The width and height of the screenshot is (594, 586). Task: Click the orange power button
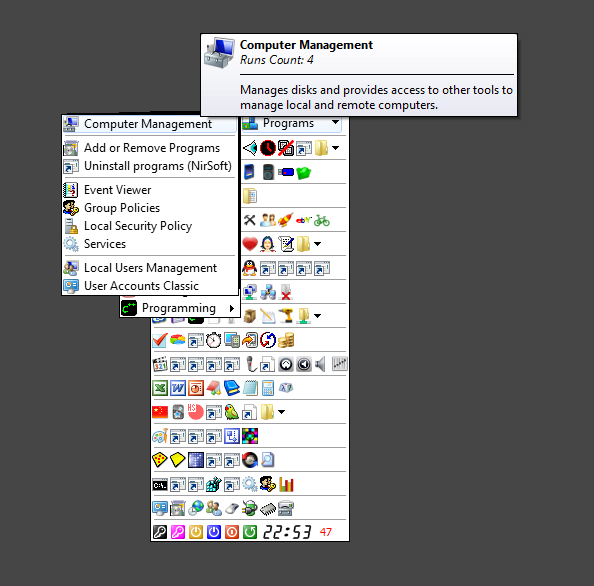point(196,532)
